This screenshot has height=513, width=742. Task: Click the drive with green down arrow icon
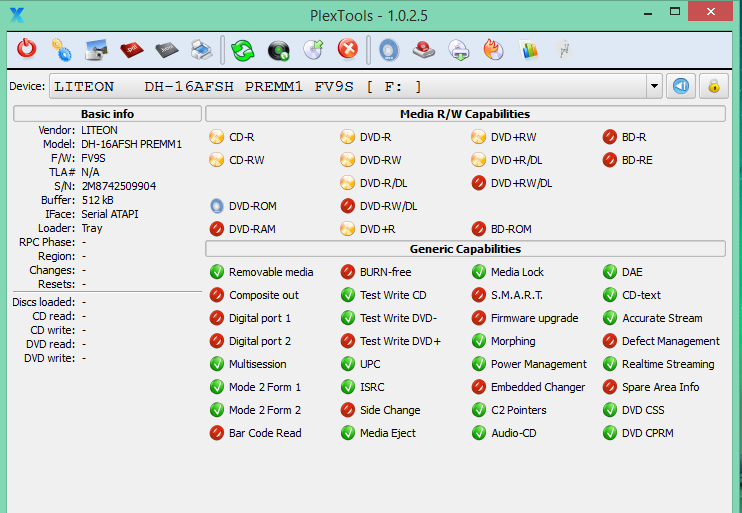click(x=459, y=50)
